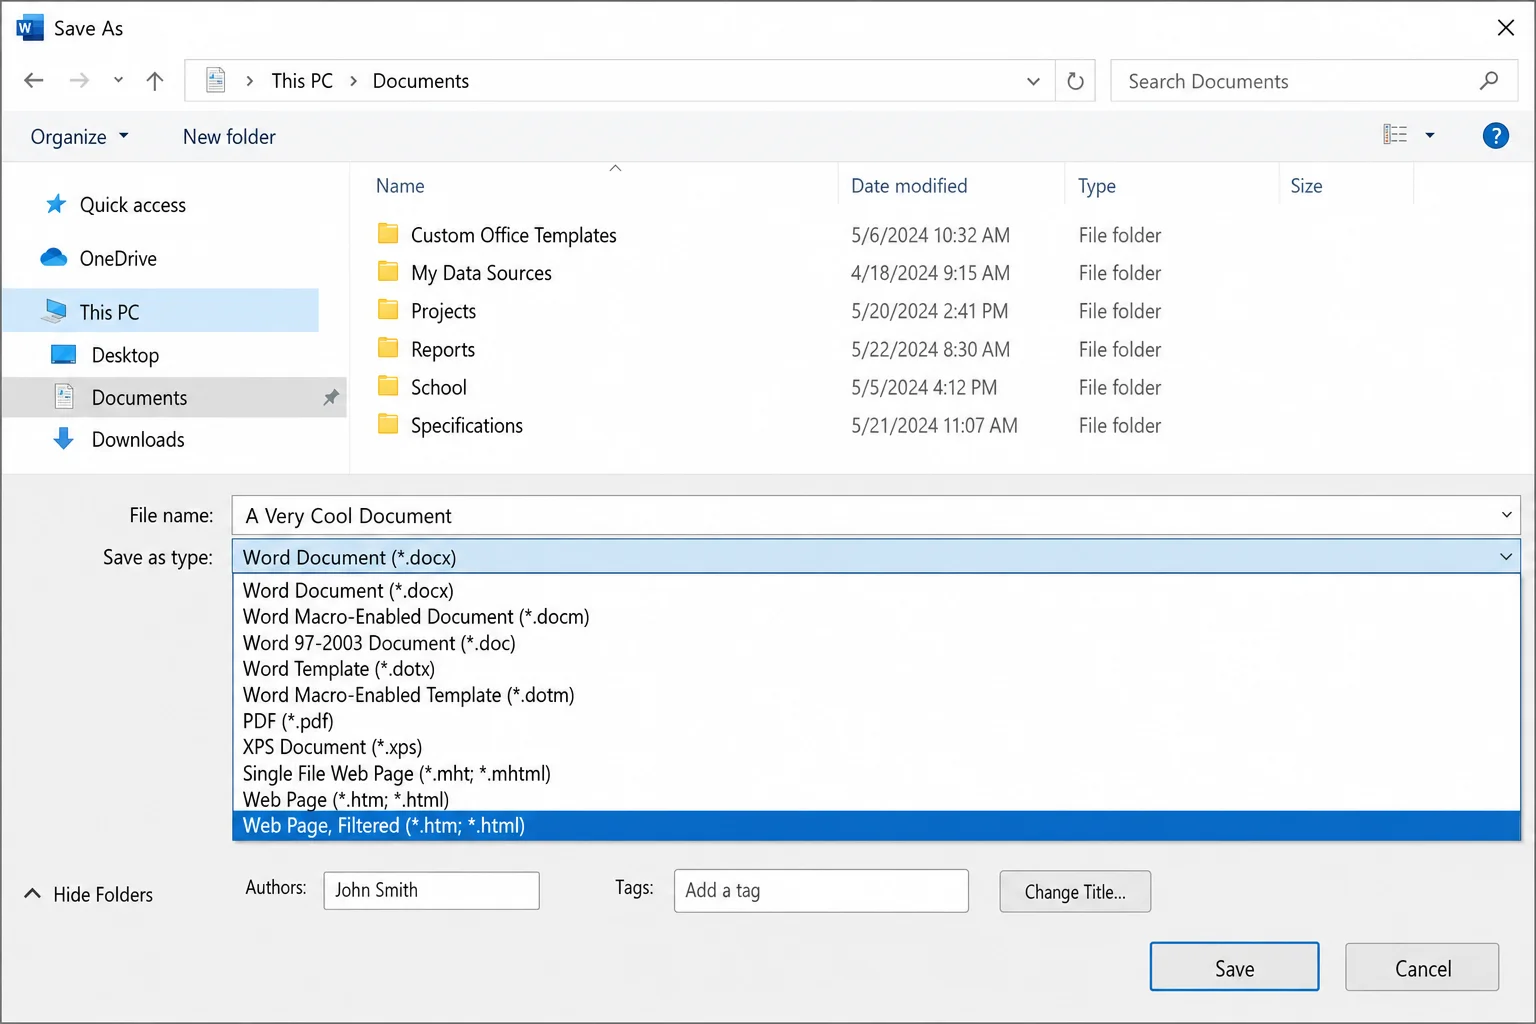Open Help with the question mark

coord(1495,135)
